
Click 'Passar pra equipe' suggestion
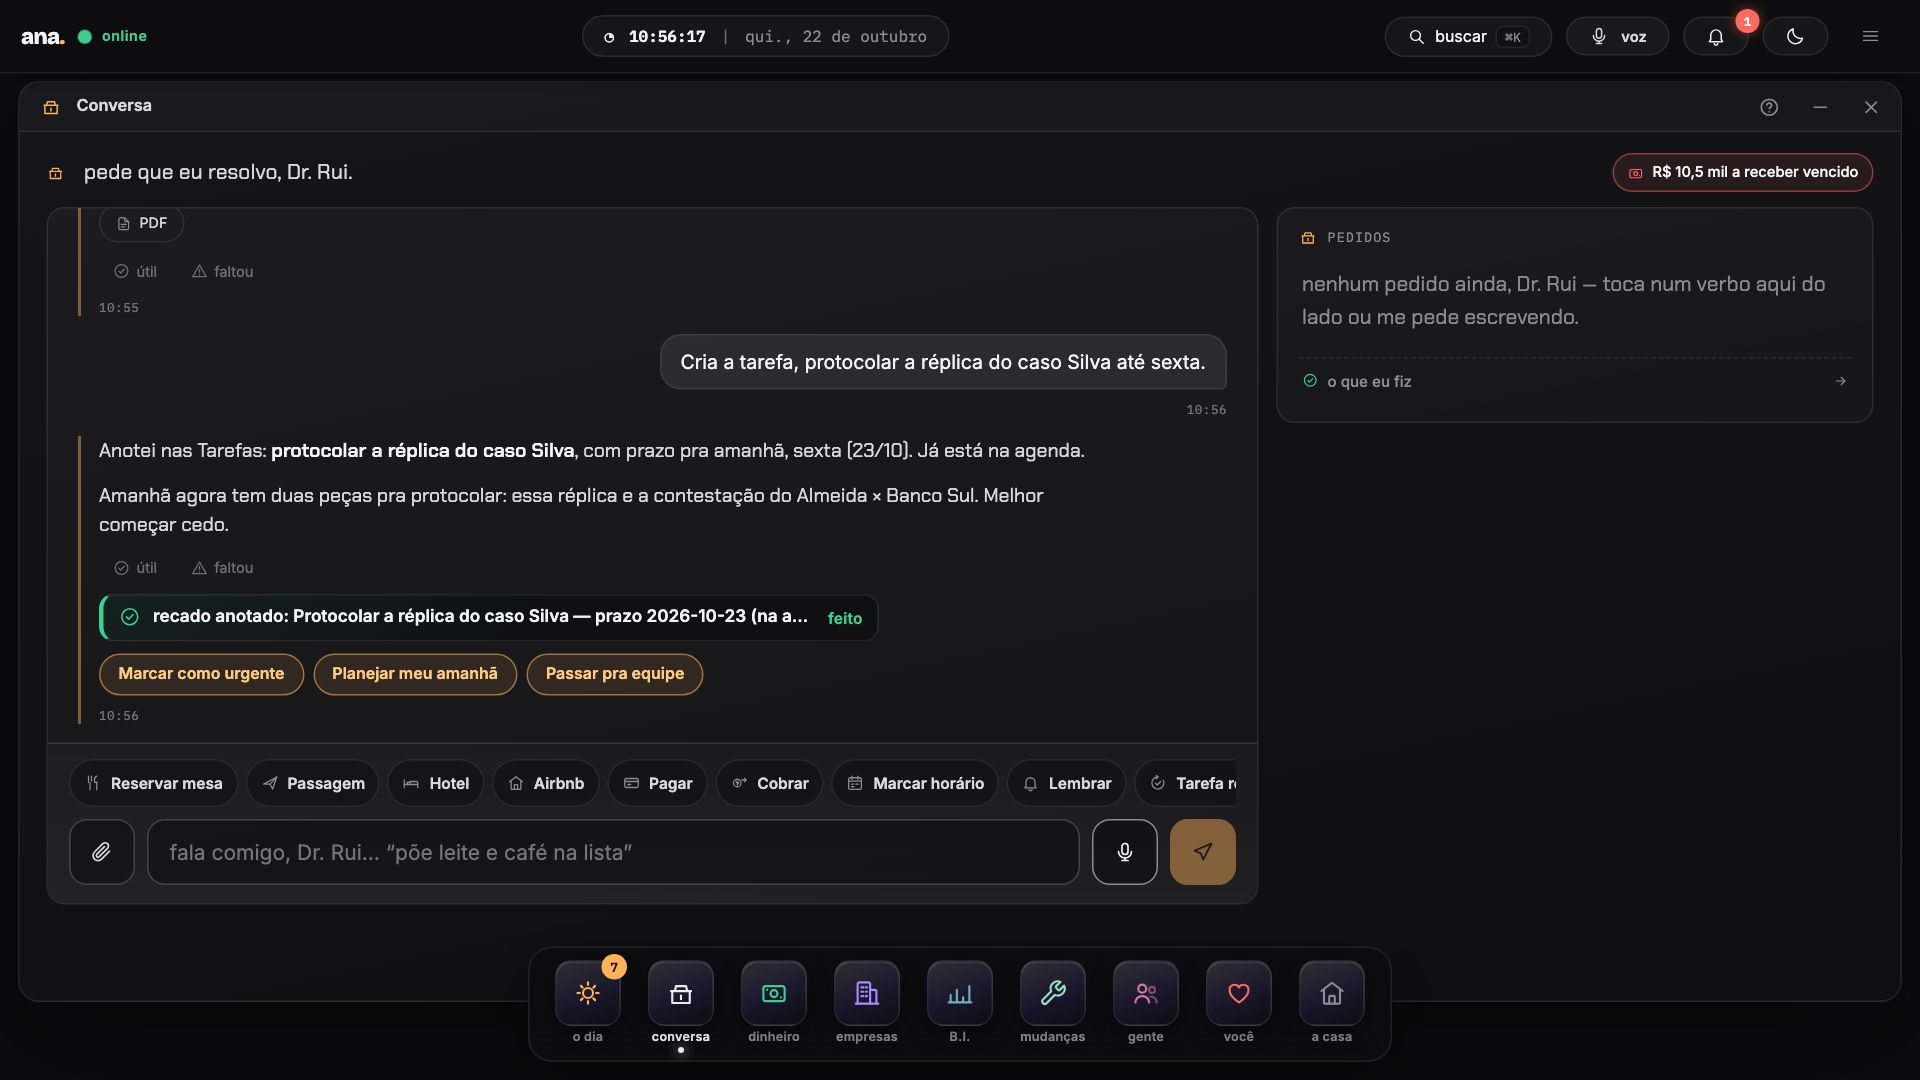[x=615, y=674]
